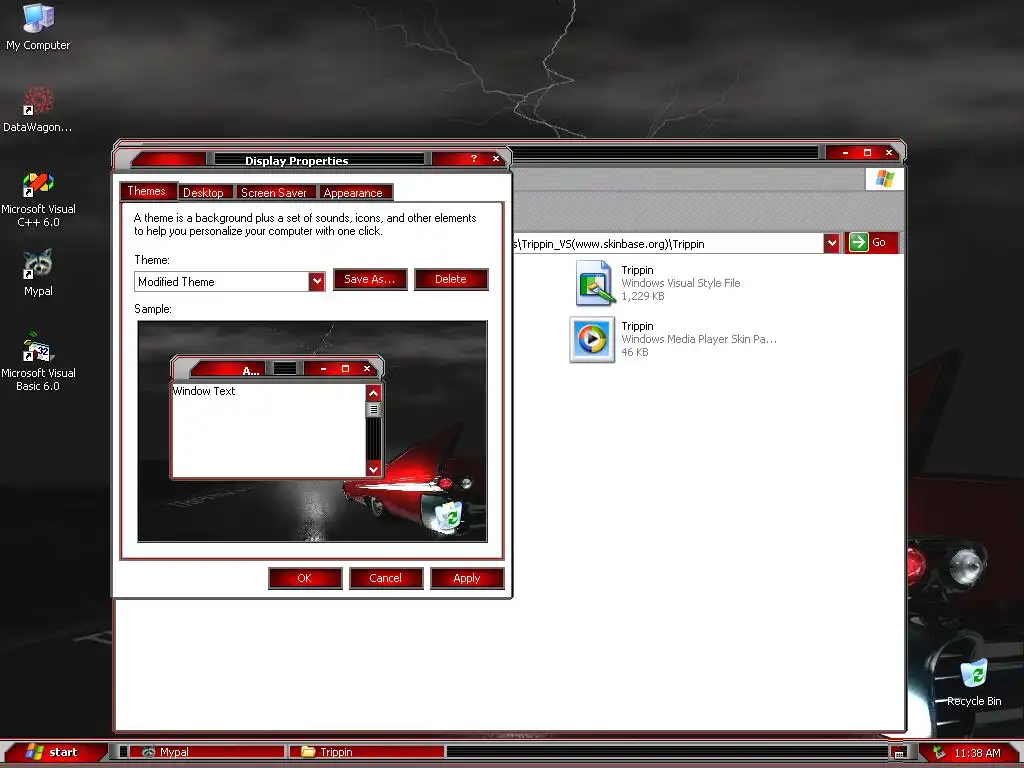This screenshot has height=768, width=1024.
Task: Click the taskbar clock showing 11:38 AM
Action: pos(977,753)
